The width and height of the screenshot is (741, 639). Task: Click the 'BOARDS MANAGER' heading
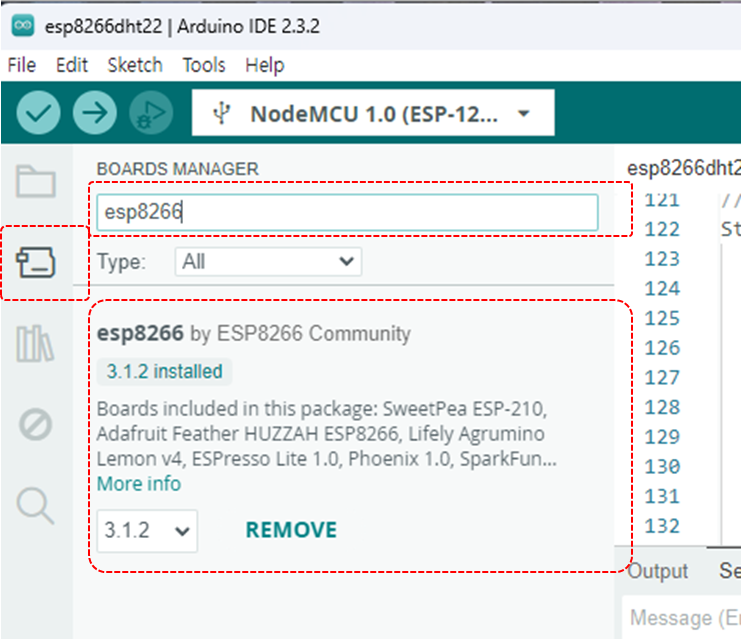(178, 169)
